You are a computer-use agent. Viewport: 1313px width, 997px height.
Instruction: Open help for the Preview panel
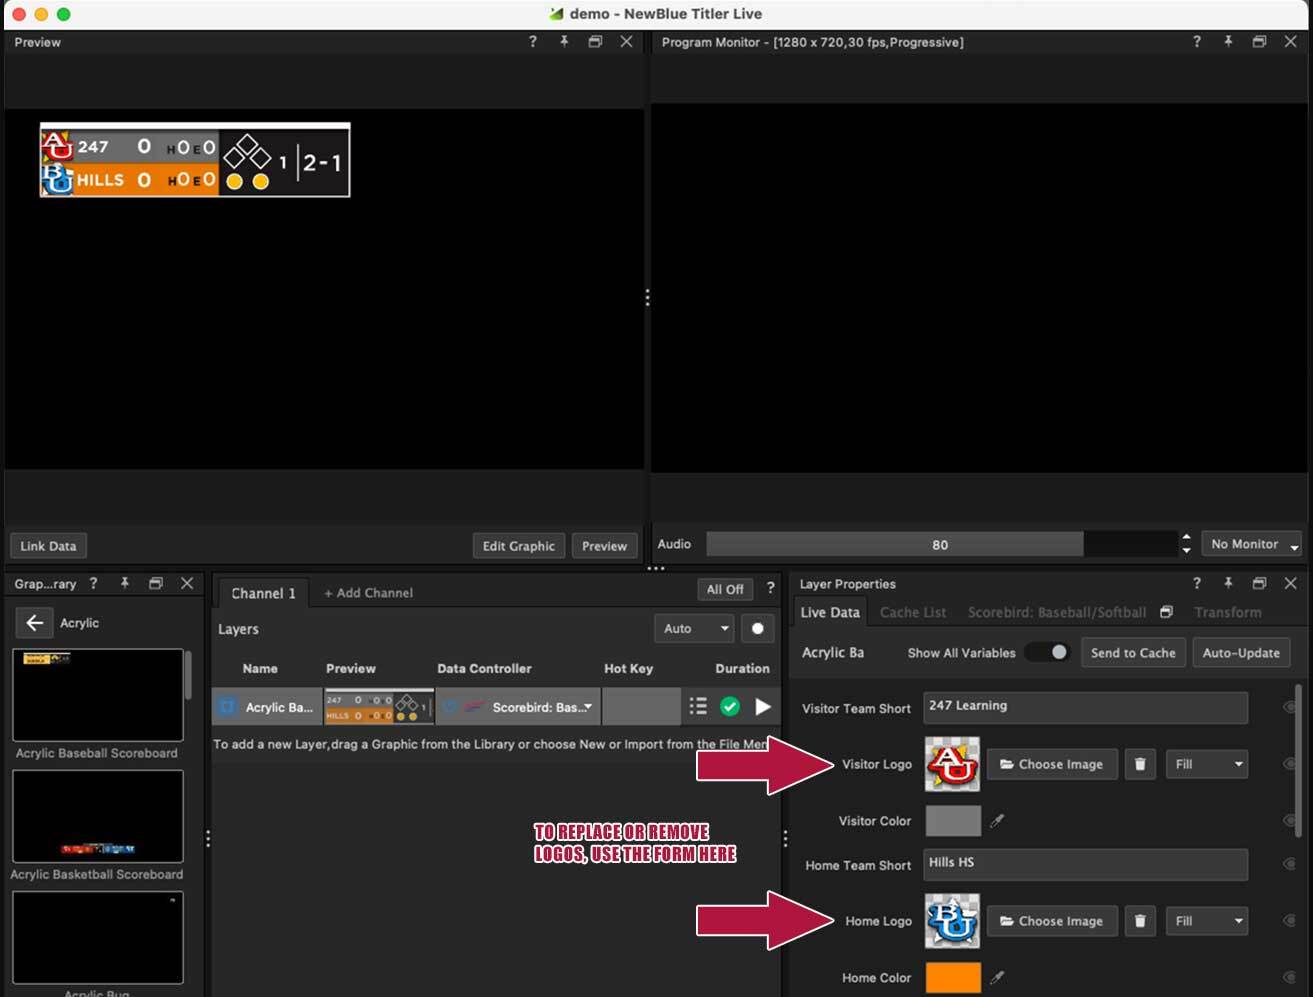(532, 42)
